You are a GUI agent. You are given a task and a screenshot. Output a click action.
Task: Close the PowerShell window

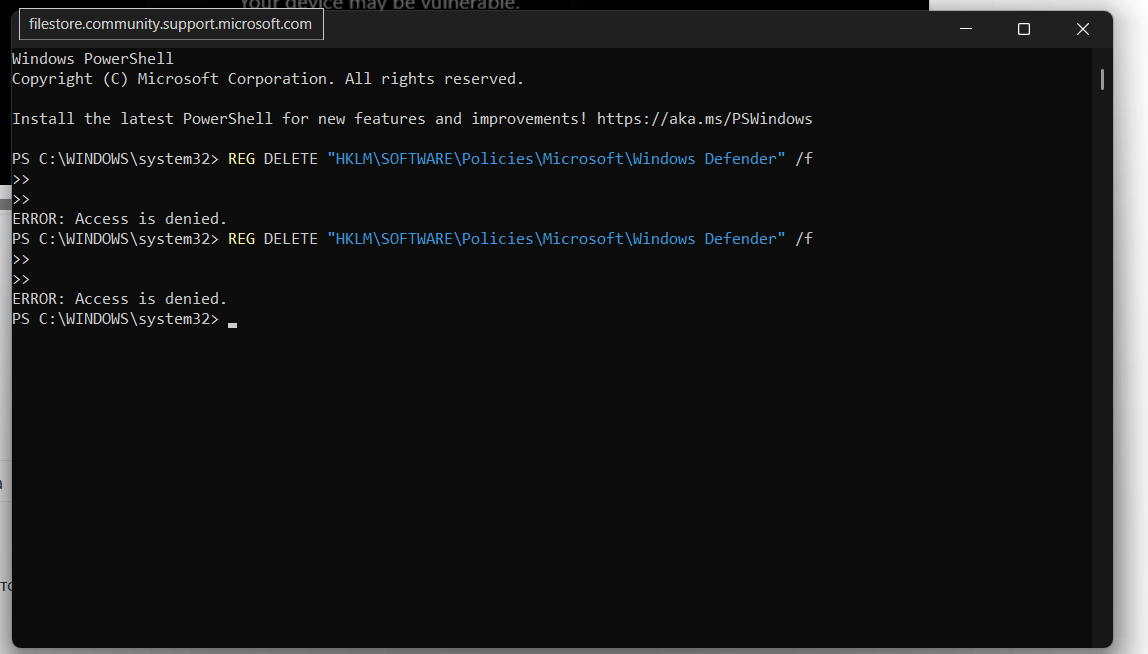pos(1082,29)
